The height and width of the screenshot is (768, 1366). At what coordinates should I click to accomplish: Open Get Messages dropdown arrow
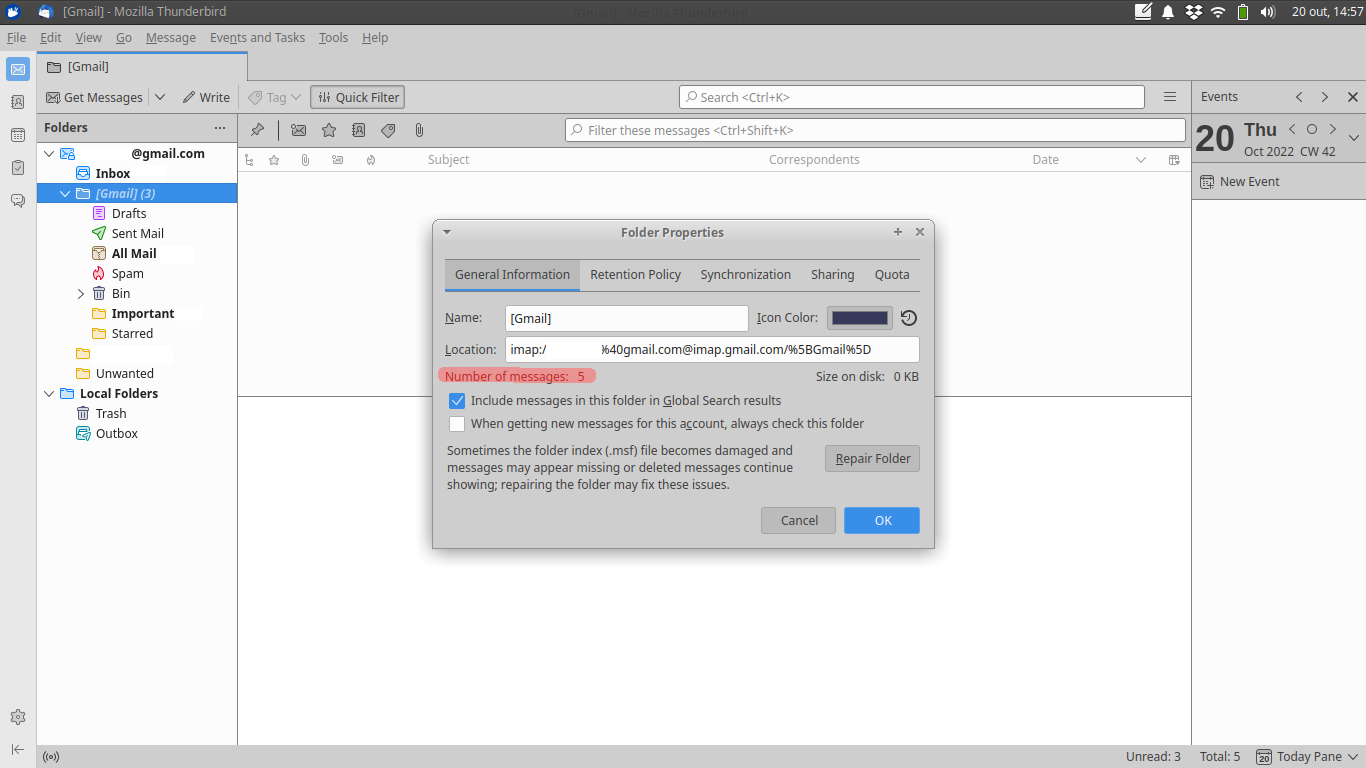(x=160, y=97)
